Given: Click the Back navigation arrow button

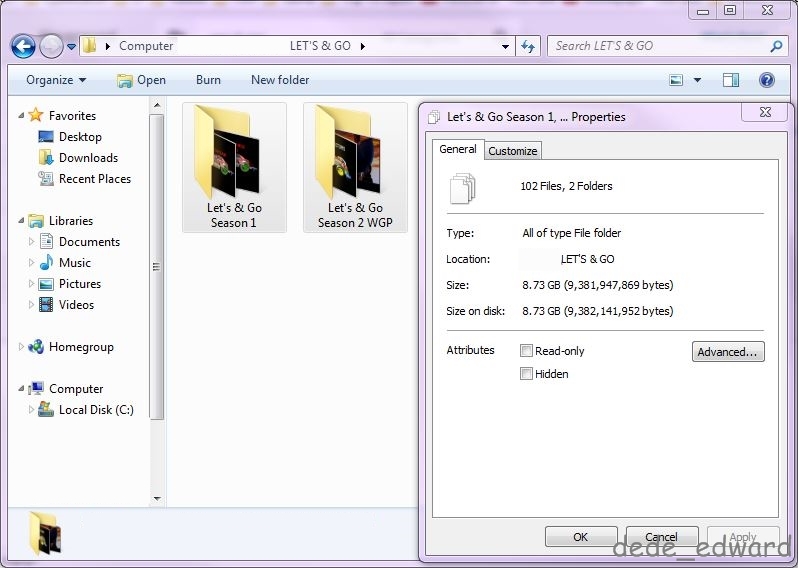Looking at the screenshot, I should coord(24,46).
